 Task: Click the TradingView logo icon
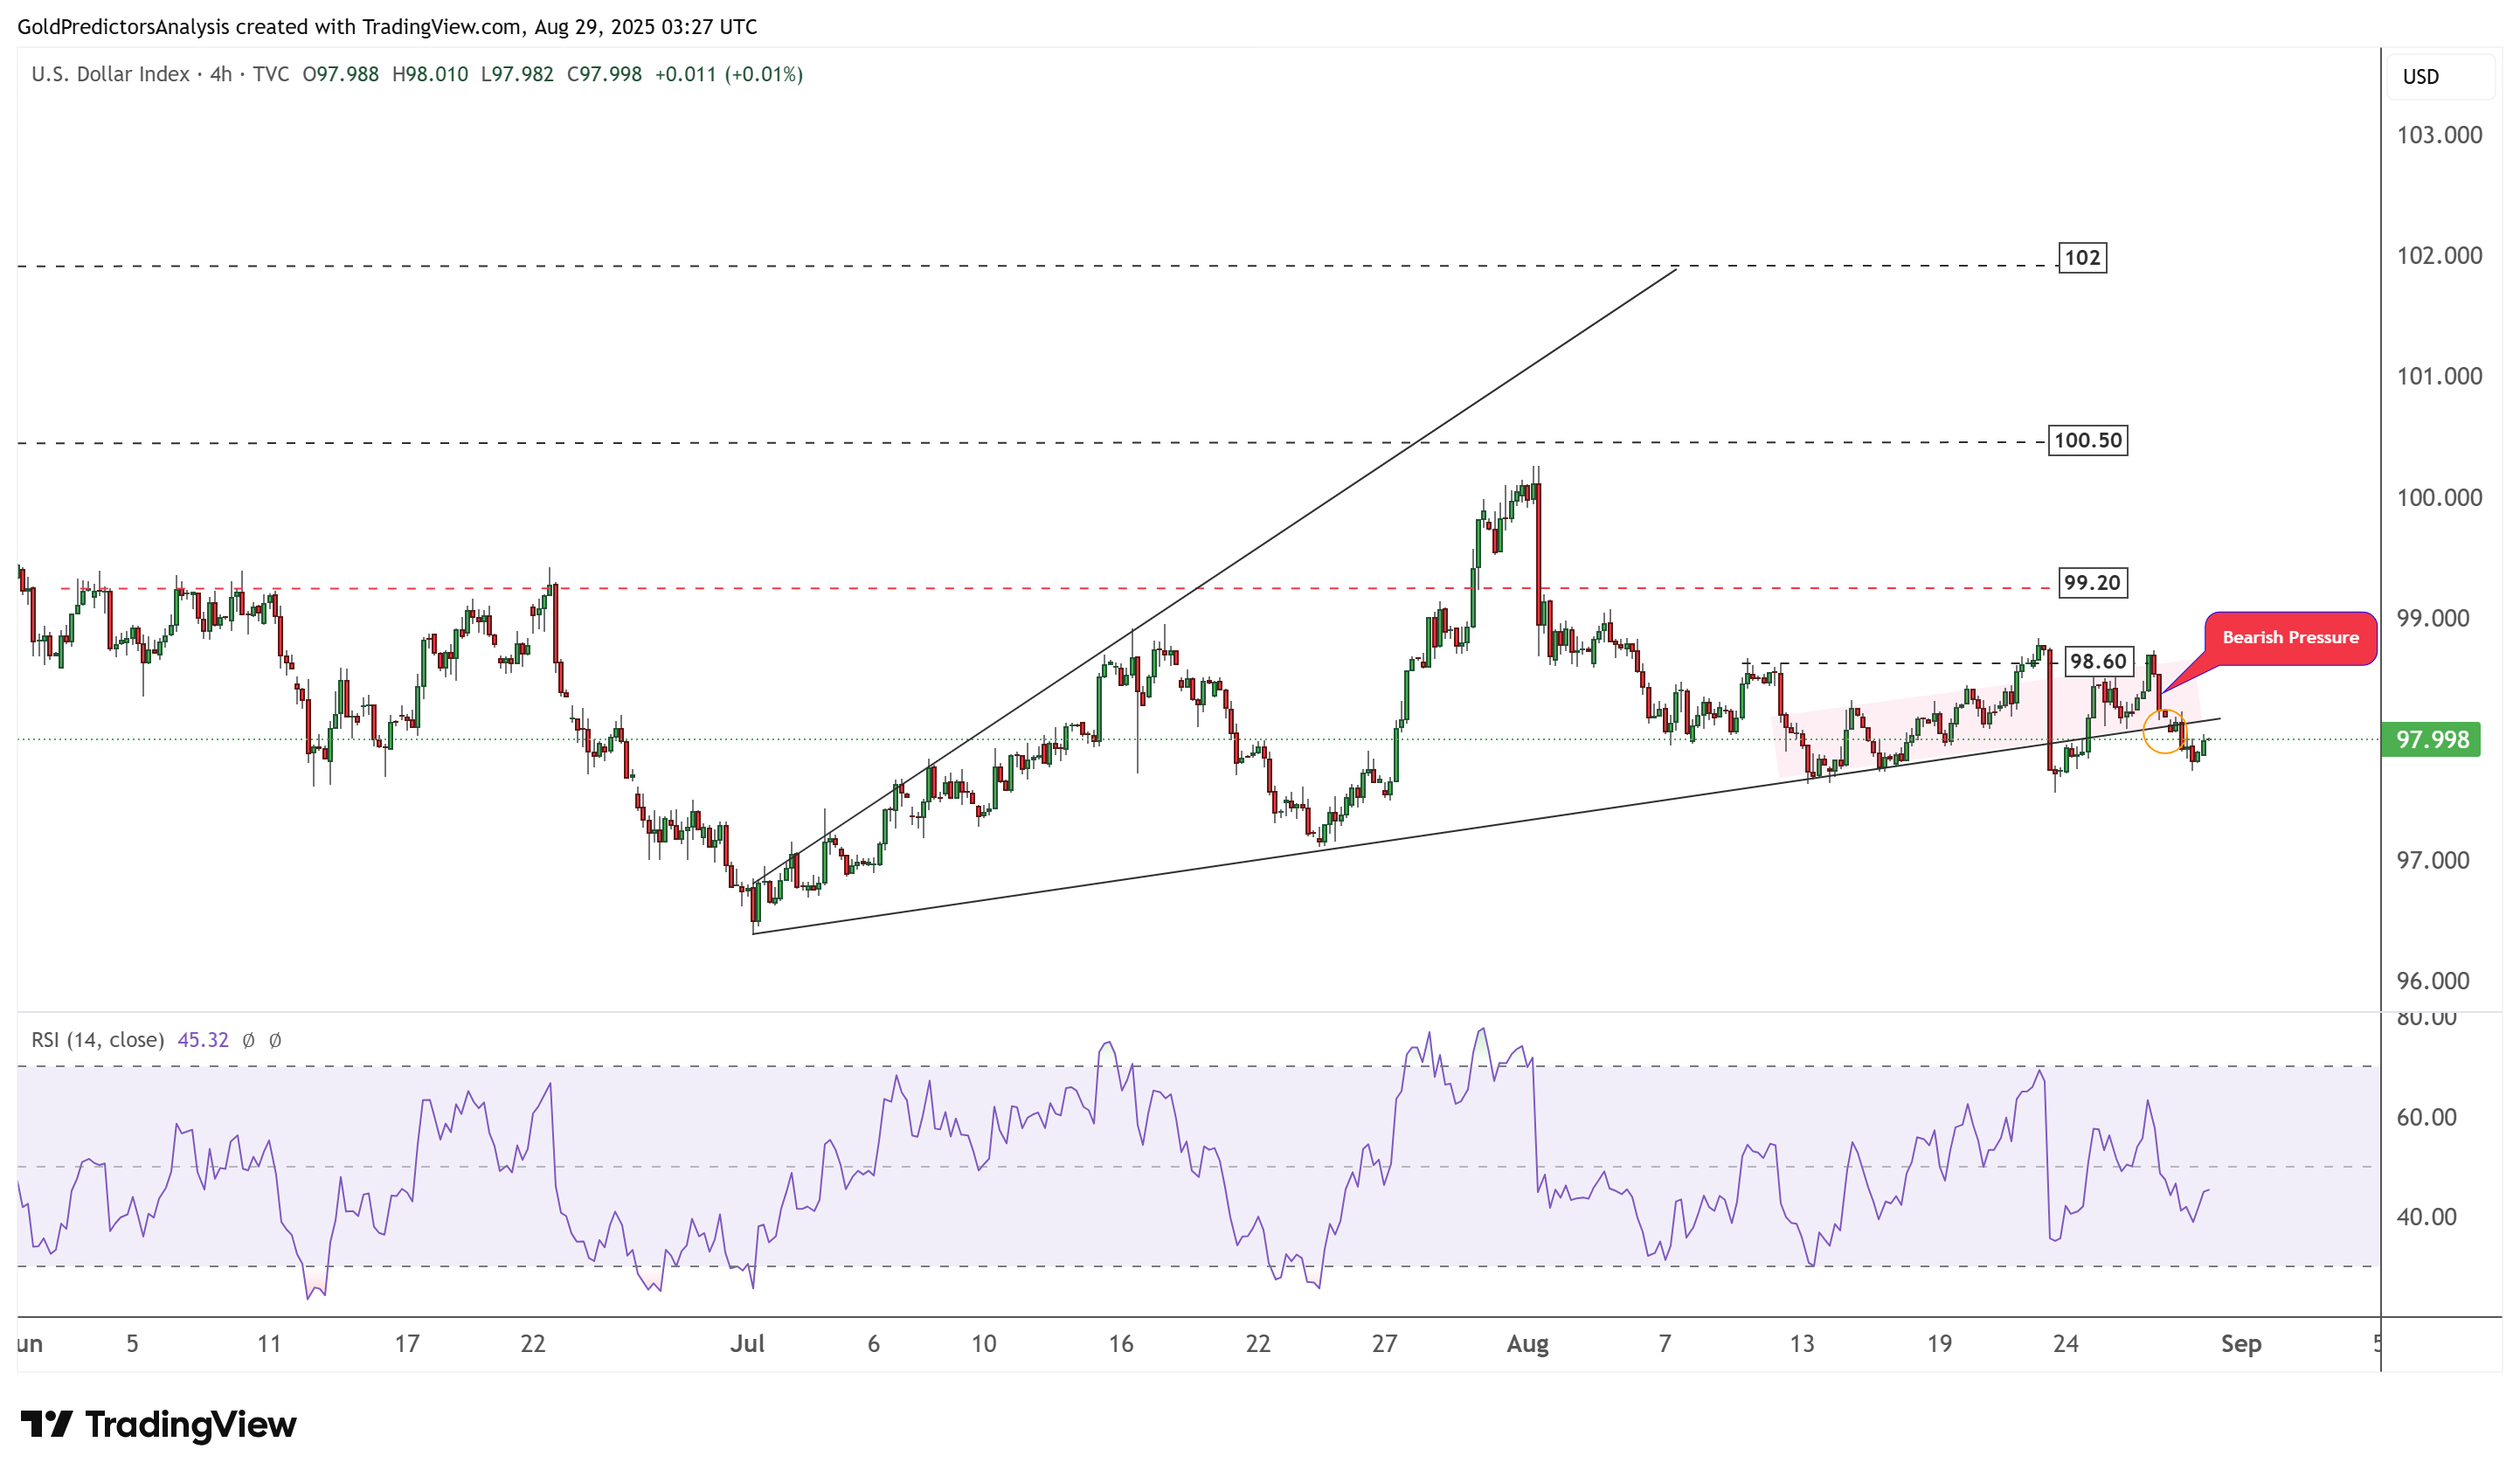[45, 1423]
